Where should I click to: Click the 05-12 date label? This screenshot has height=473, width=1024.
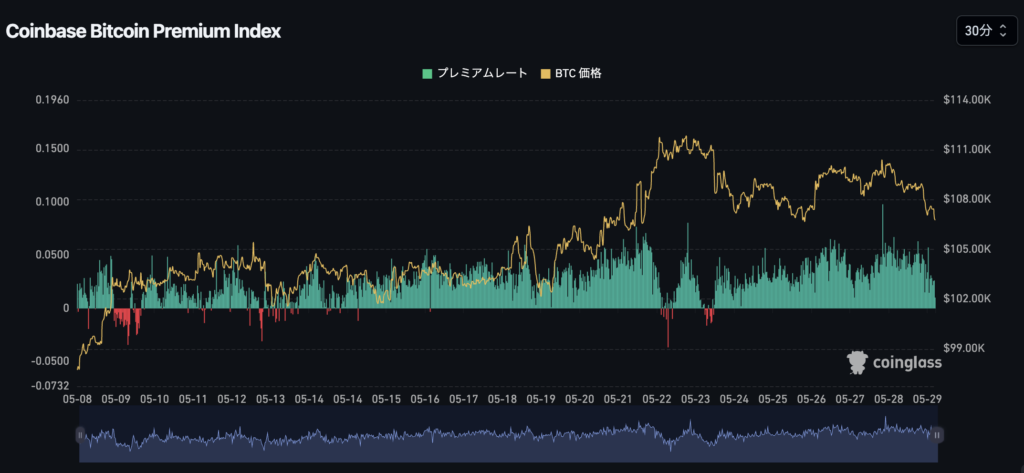click(x=232, y=398)
